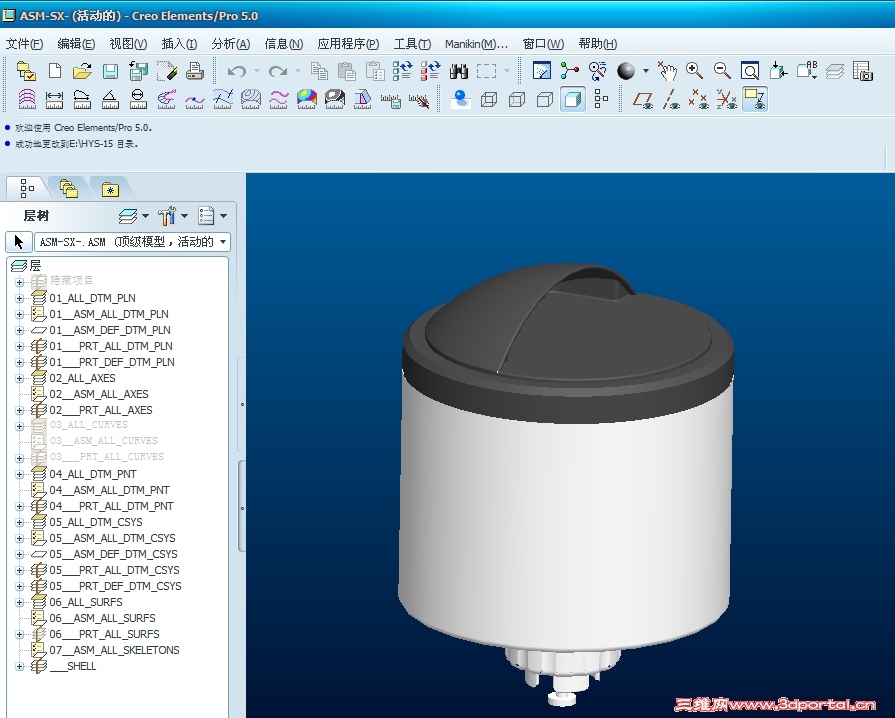The height and width of the screenshot is (718, 895).
Task: Click the model tree display icon
Action: coord(600,99)
